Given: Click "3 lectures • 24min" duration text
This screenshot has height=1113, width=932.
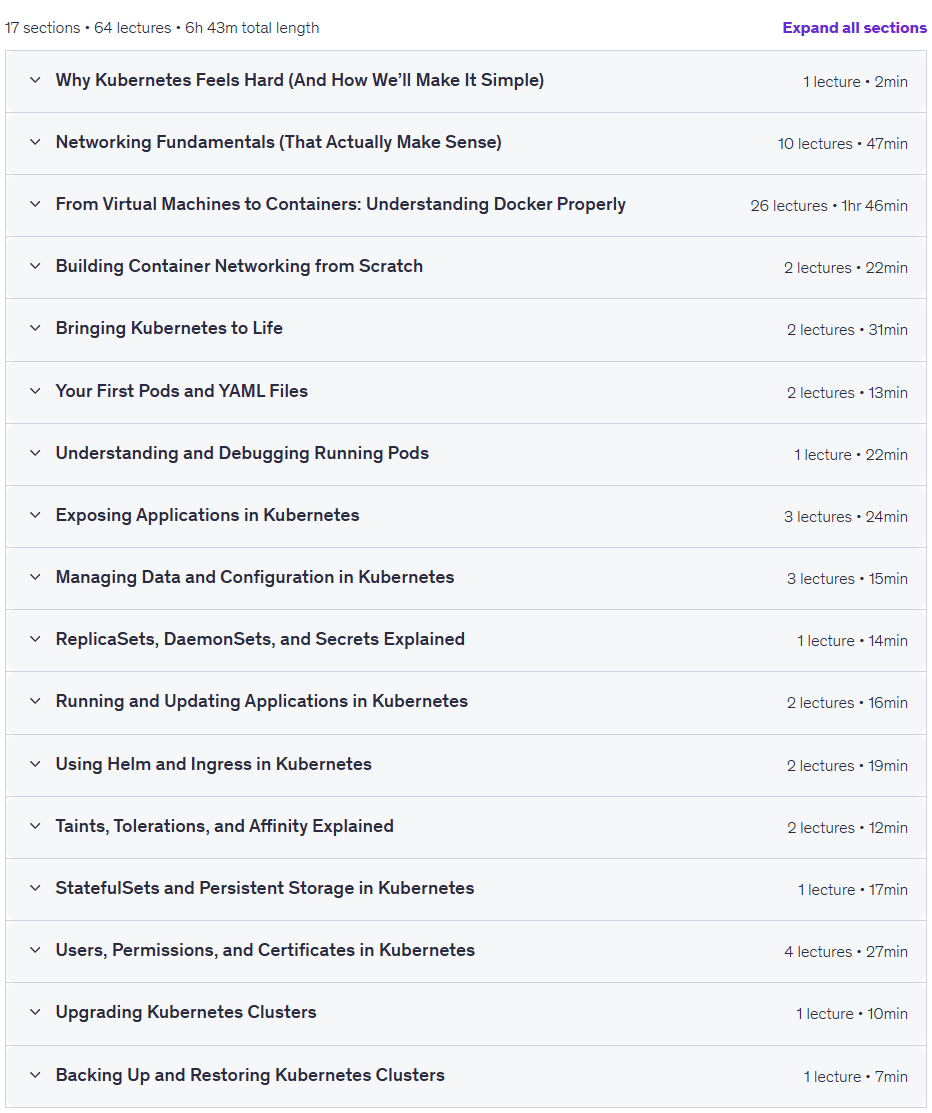Looking at the screenshot, I should click(845, 517).
